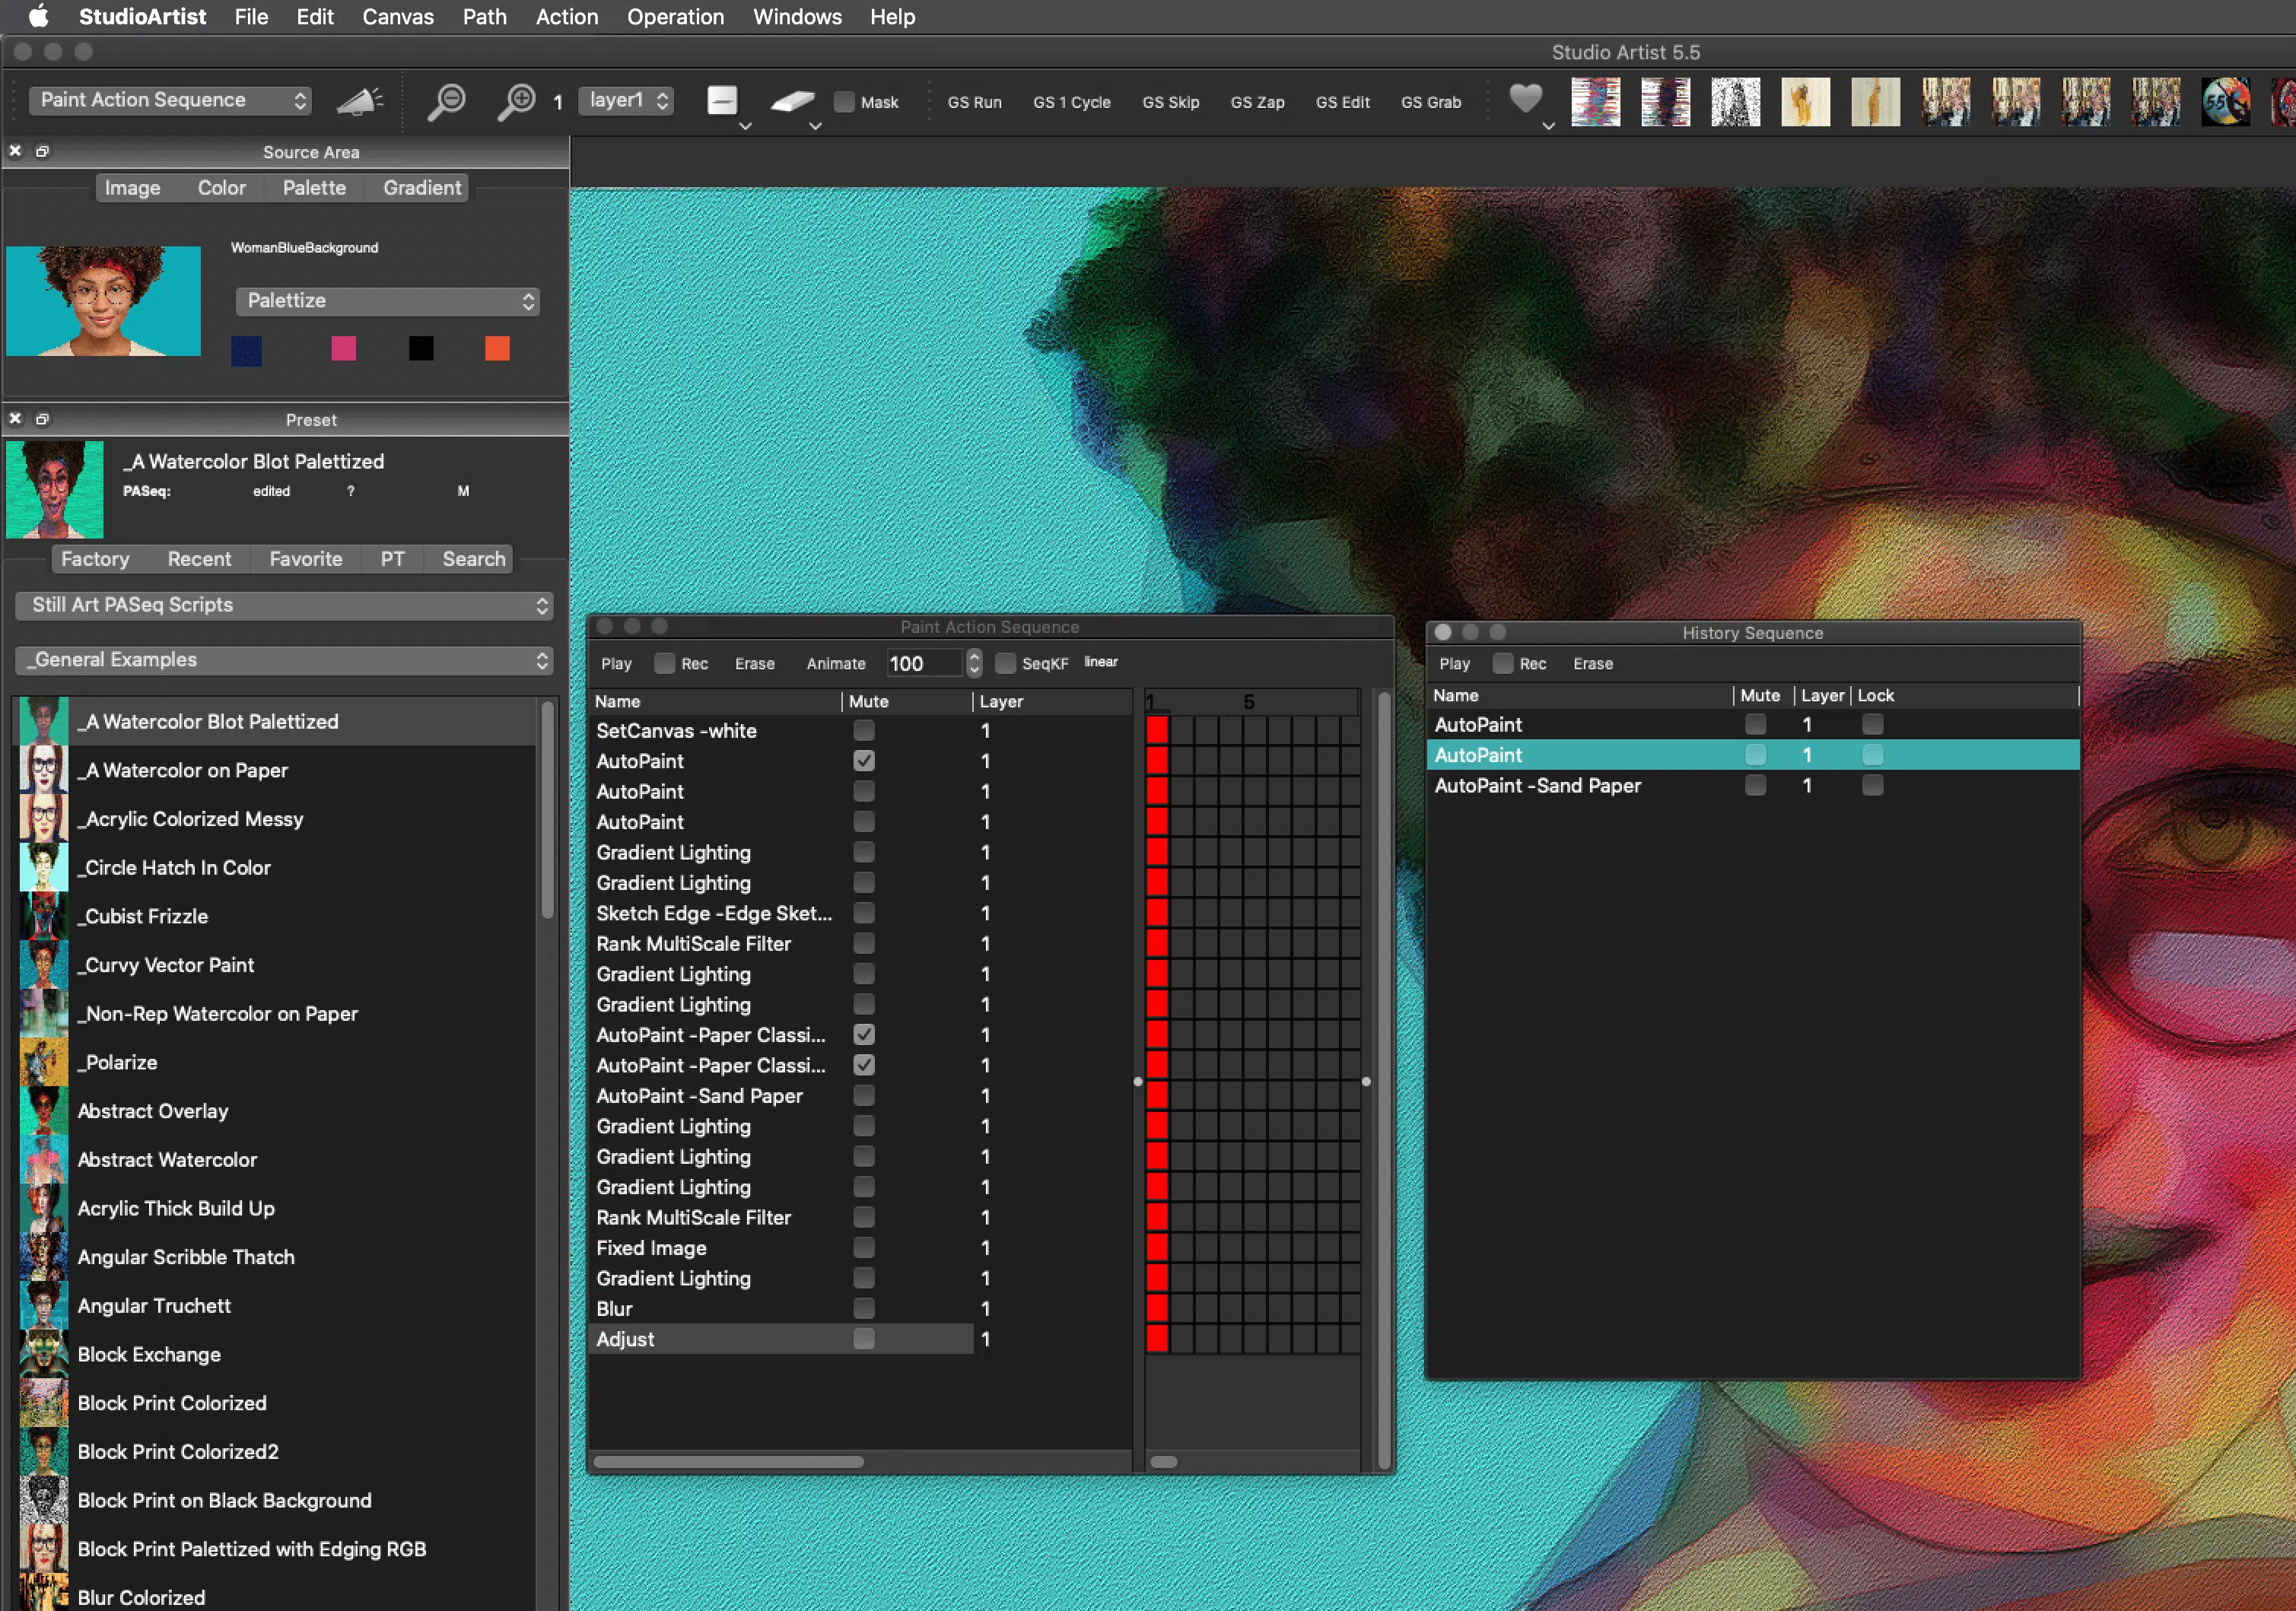Click Animate in Paint Action Sequence window

click(x=836, y=663)
